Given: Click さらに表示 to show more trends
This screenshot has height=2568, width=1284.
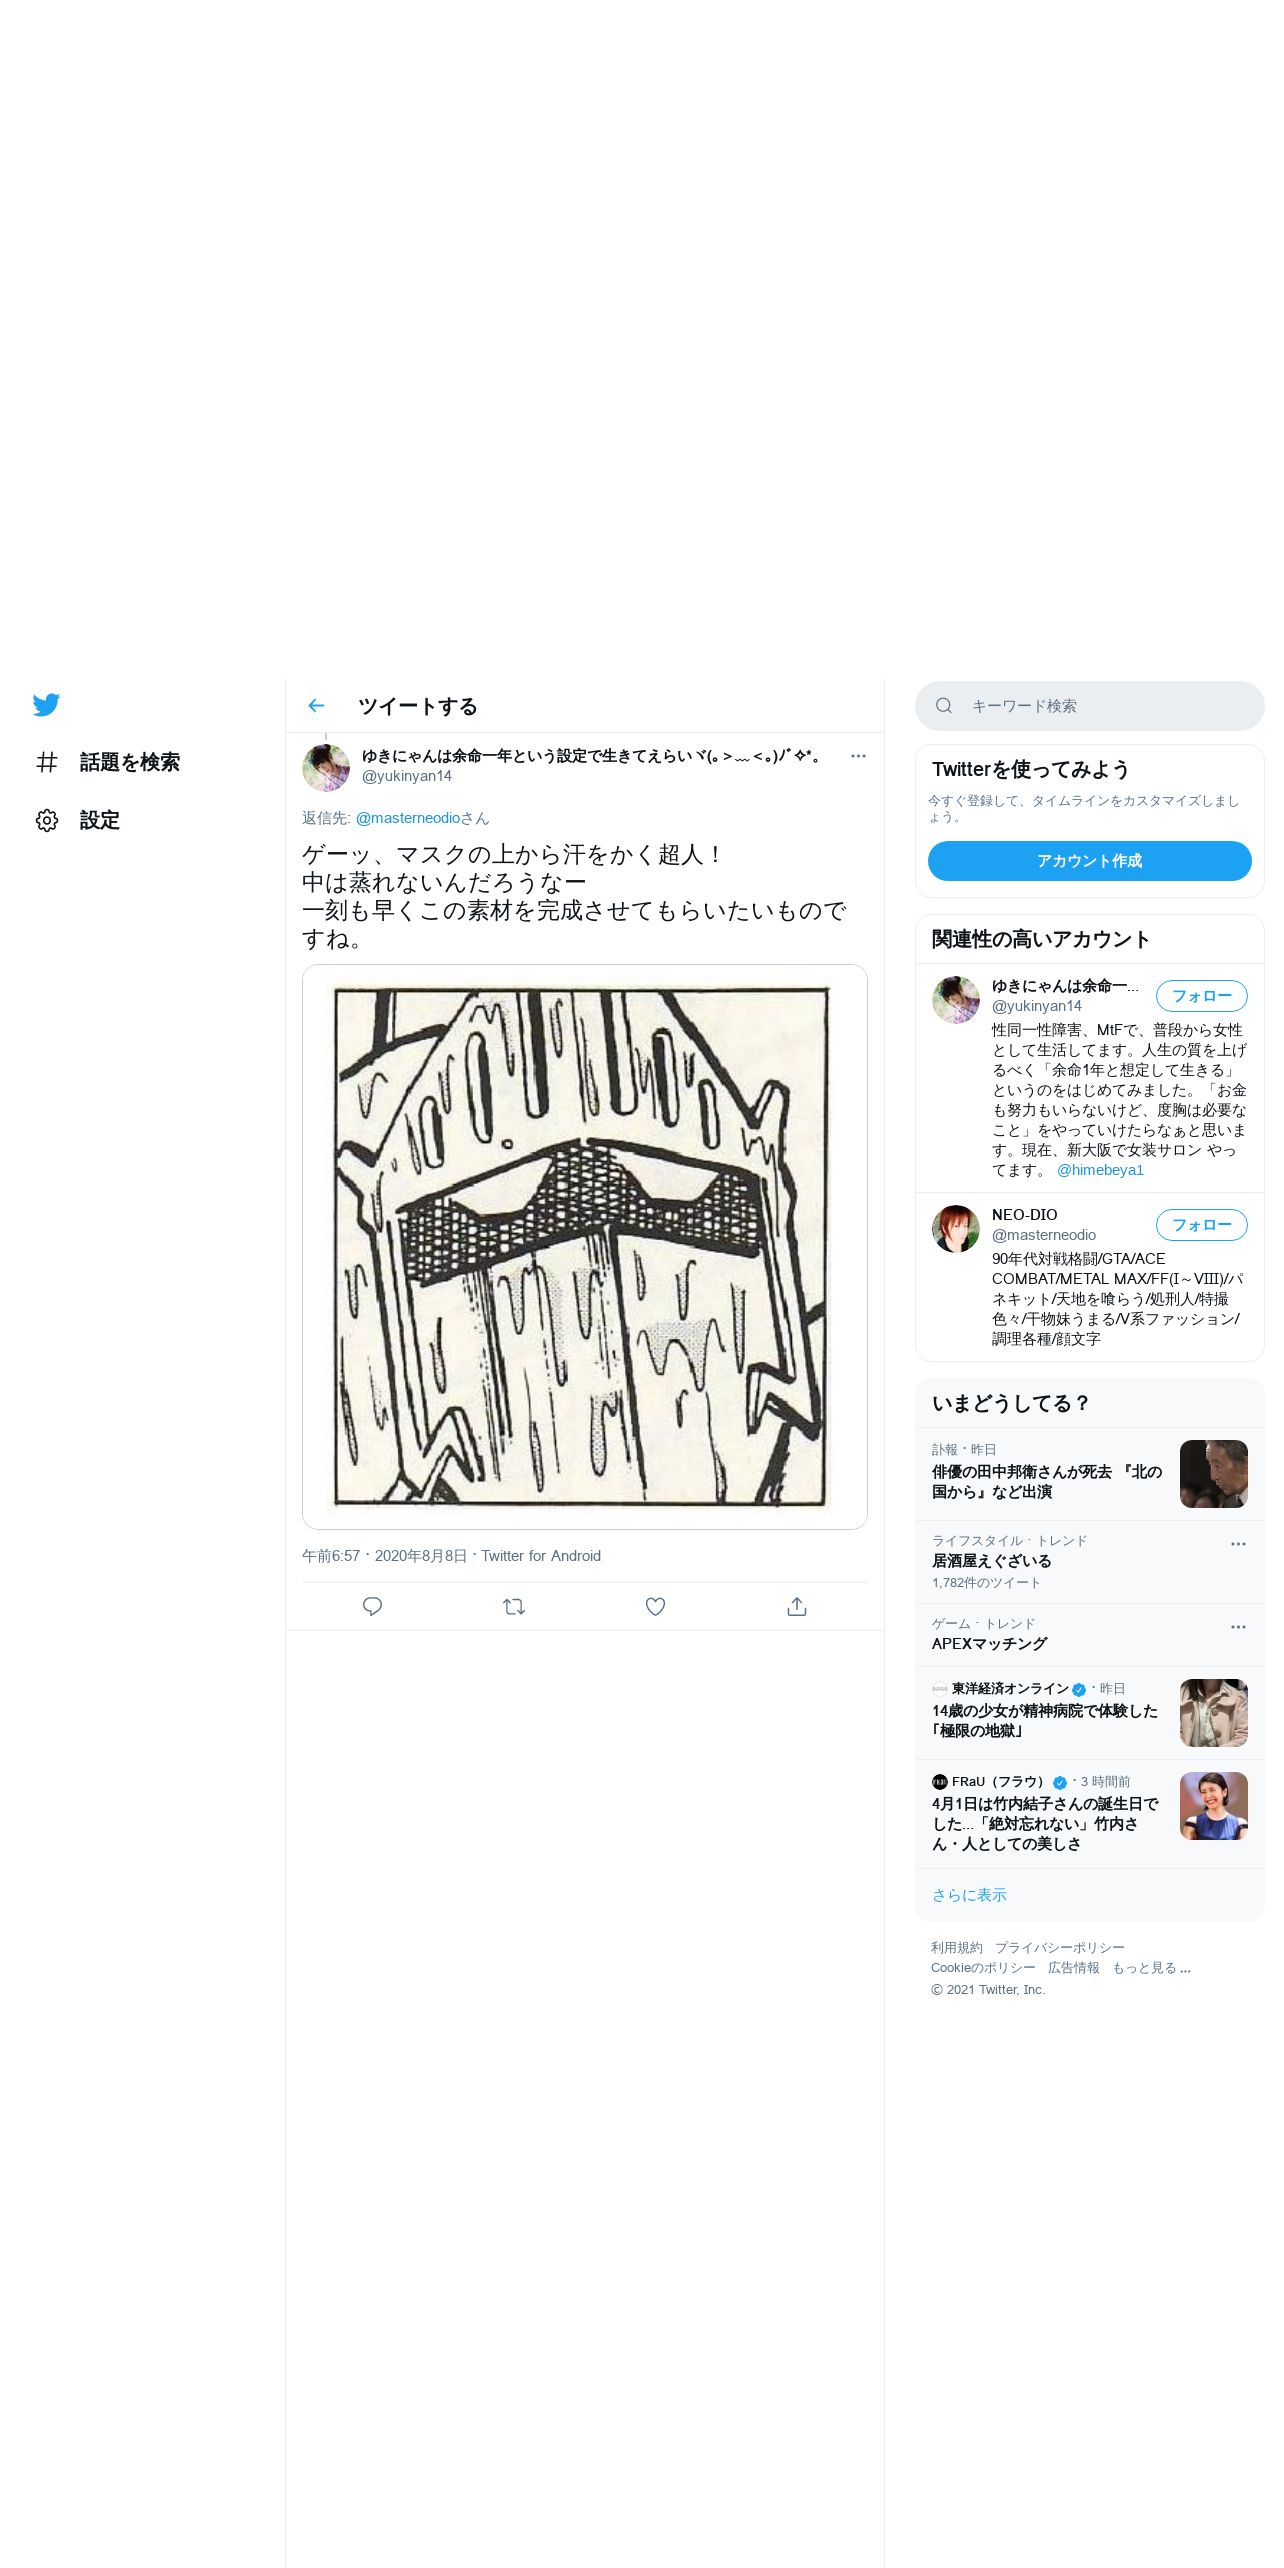Looking at the screenshot, I should pyautogui.click(x=969, y=1895).
